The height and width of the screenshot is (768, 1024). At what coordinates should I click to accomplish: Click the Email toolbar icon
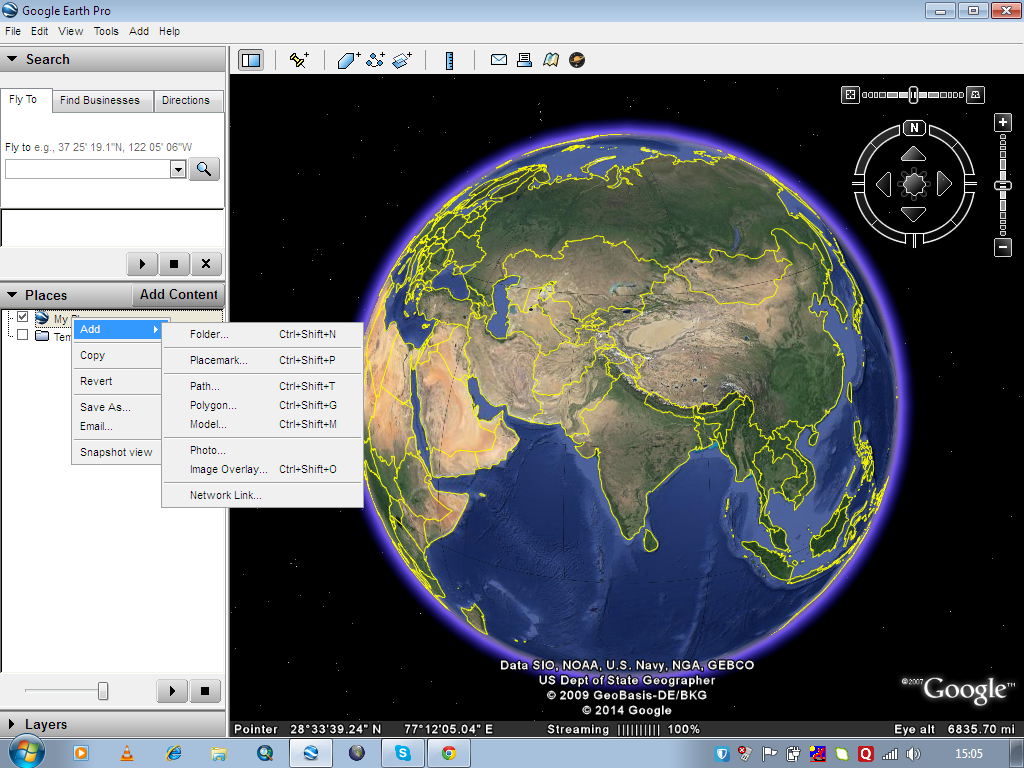498,60
